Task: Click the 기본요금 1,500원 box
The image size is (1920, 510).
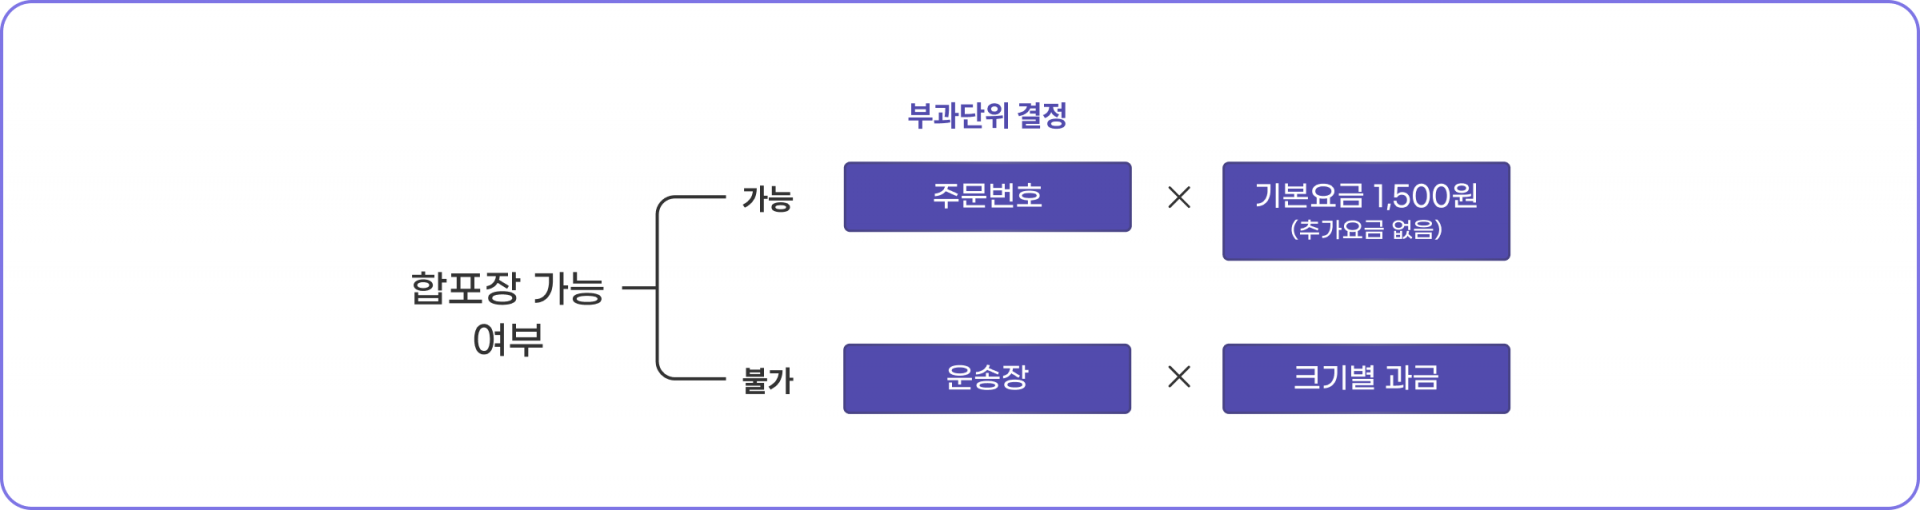Action: click(x=1366, y=211)
